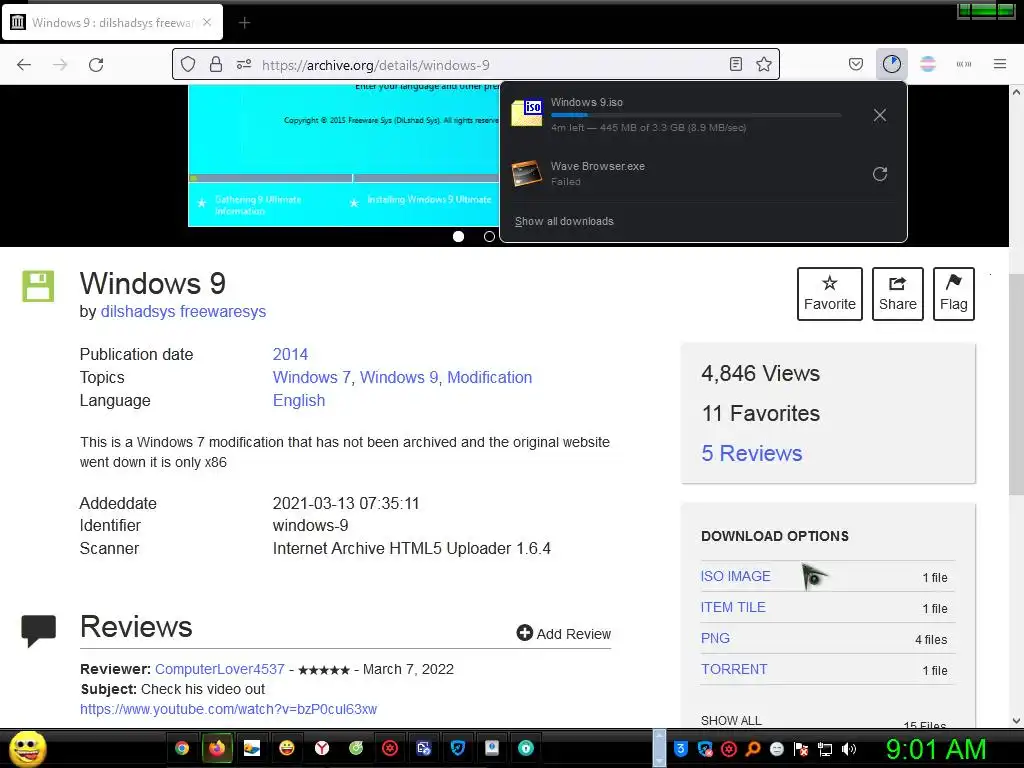This screenshot has width=1024, height=768.
Task: Click the network tray icon
Action: point(825,749)
